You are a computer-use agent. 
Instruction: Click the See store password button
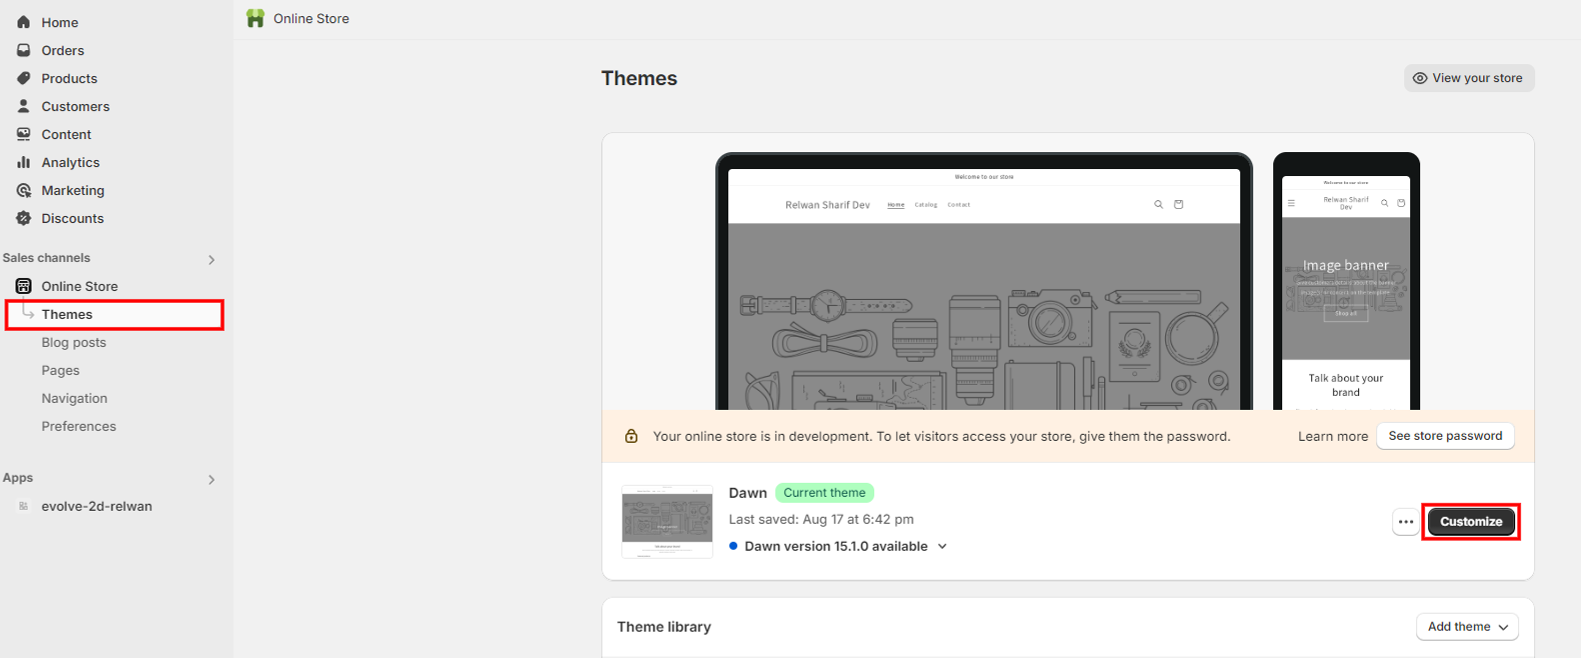coord(1445,436)
